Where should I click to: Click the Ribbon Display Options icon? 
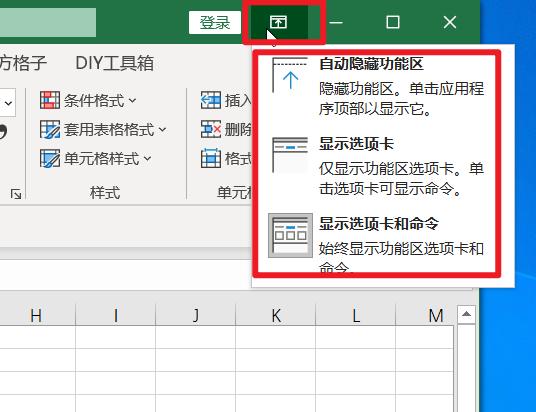[x=279, y=22]
